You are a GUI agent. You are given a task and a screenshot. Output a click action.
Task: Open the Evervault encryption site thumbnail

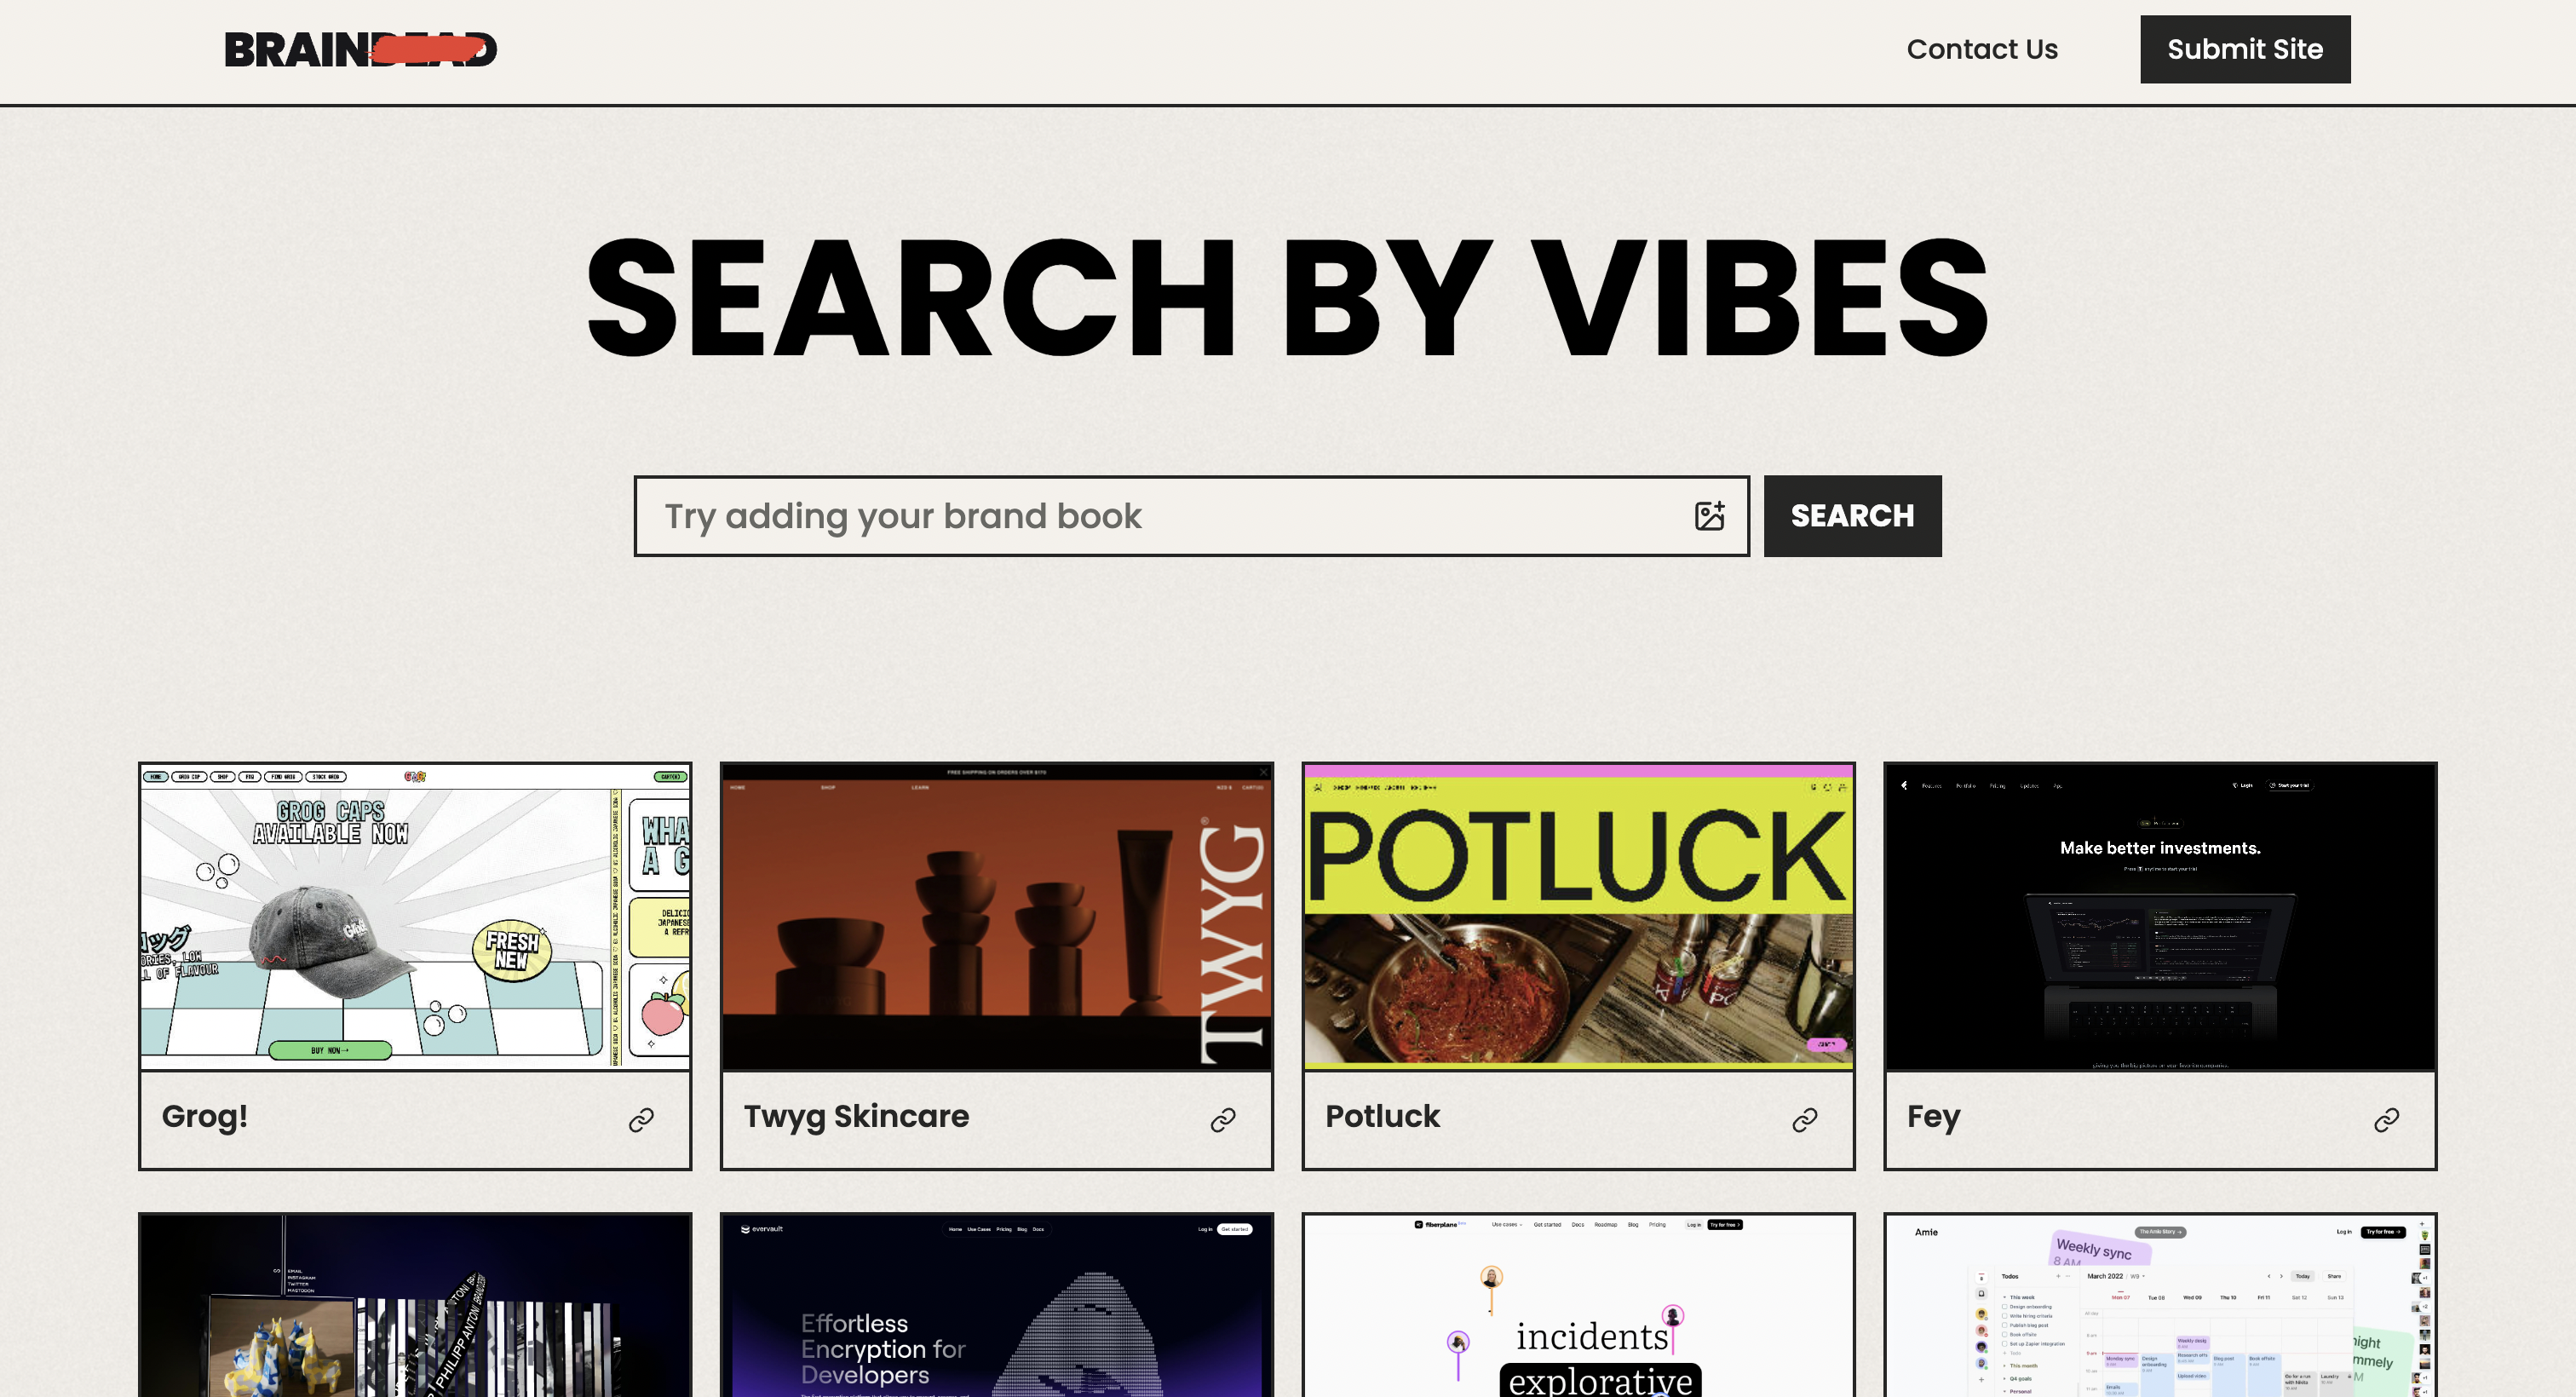tap(996, 1305)
